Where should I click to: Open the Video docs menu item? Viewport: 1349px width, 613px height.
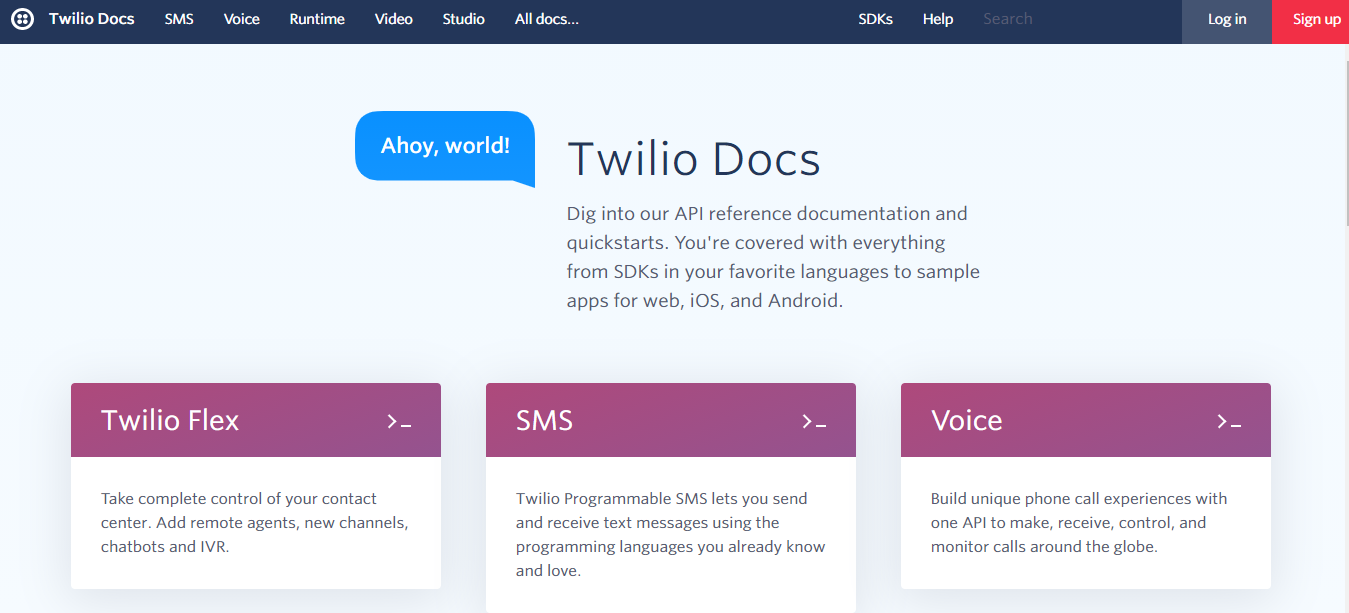click(x=394, y=19)
